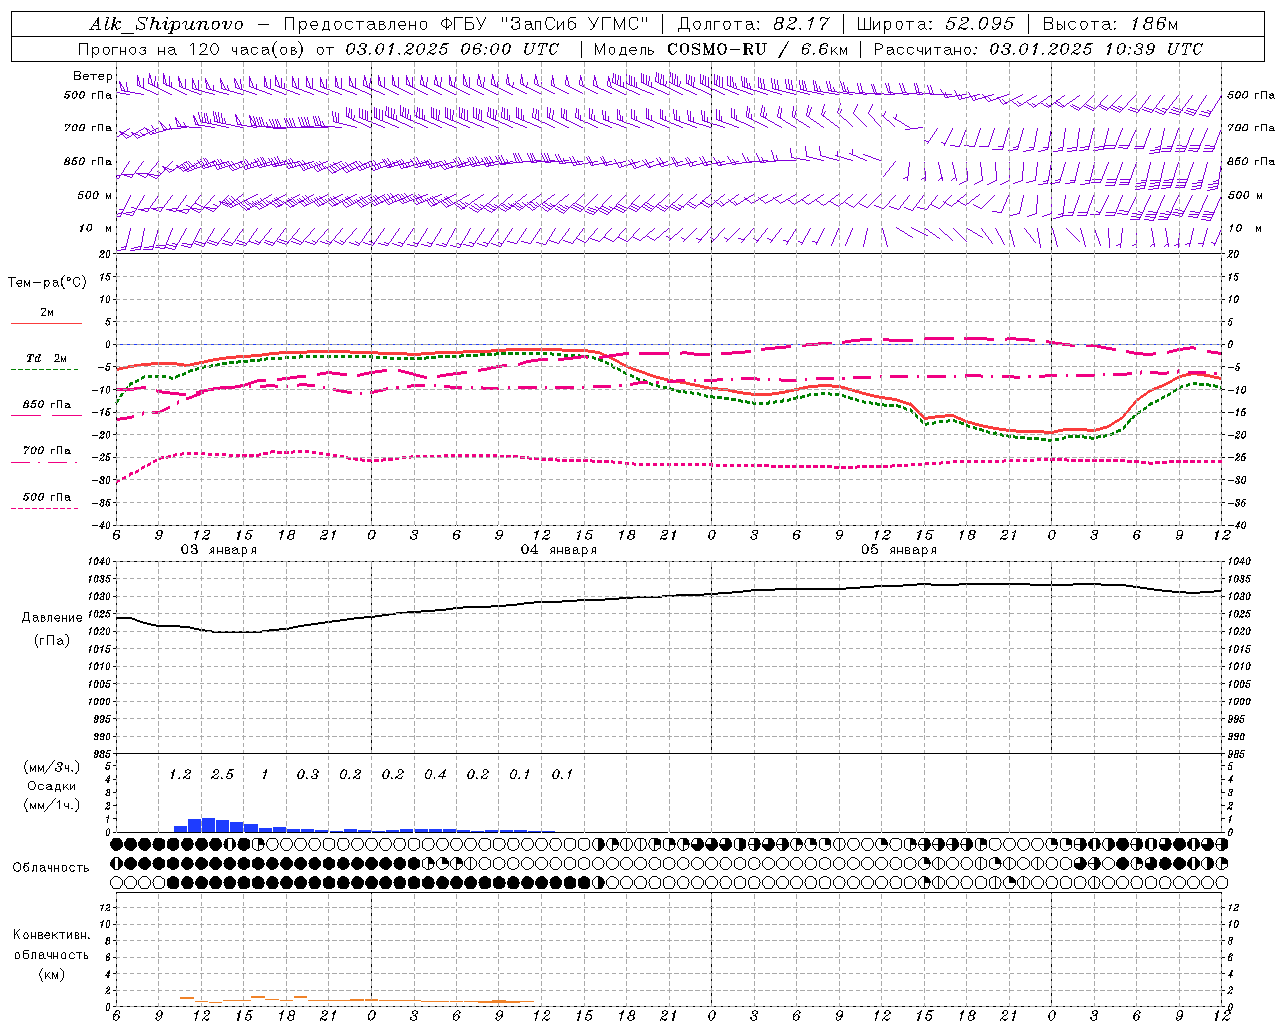The width and height of the screenshot is (1280, 1024).
Task: Select the forecast start time 03.01.2025 06:00 UTC
Action: point(452,49)
